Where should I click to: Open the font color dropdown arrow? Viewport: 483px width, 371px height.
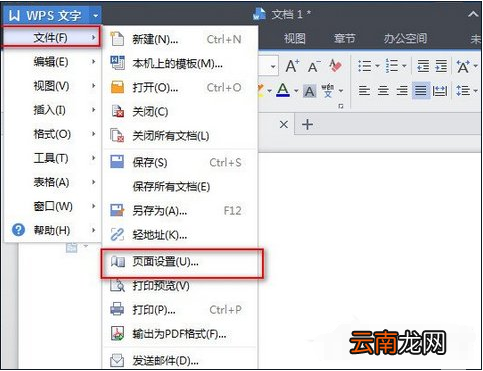(x=296, y=90)
